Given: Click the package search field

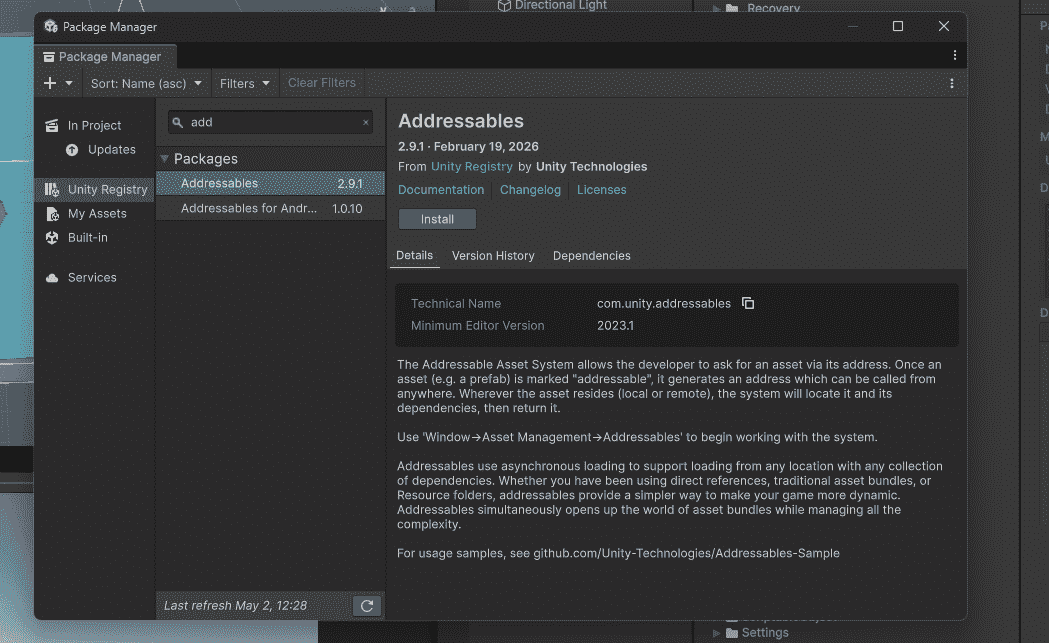Looking at the screenshot, I should 270,122.
